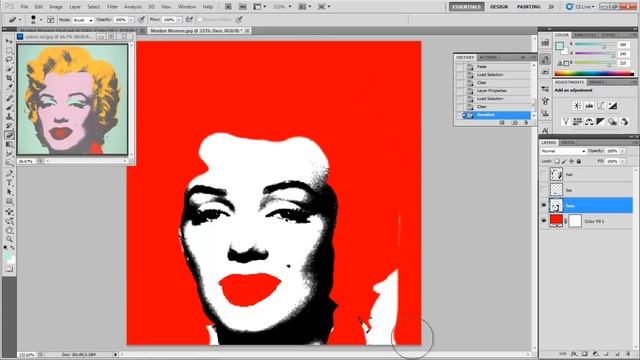Select the Horizontal Type tool
The image size is (640, 360).
9,183
